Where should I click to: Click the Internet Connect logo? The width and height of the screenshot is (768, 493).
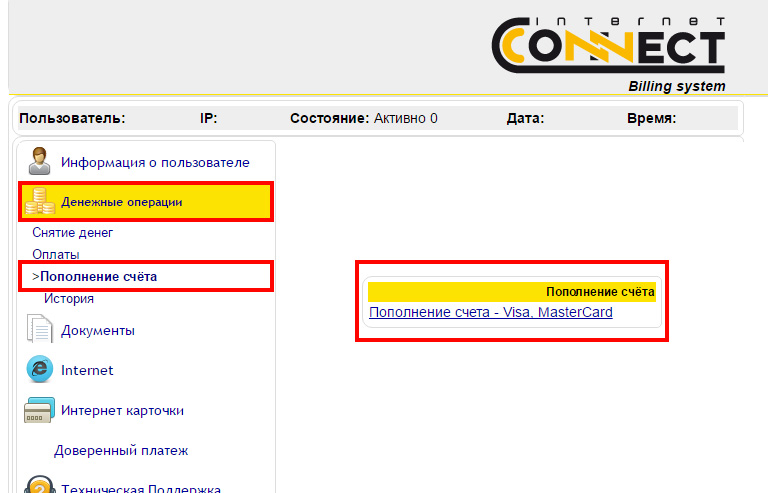tap(608, 47)
